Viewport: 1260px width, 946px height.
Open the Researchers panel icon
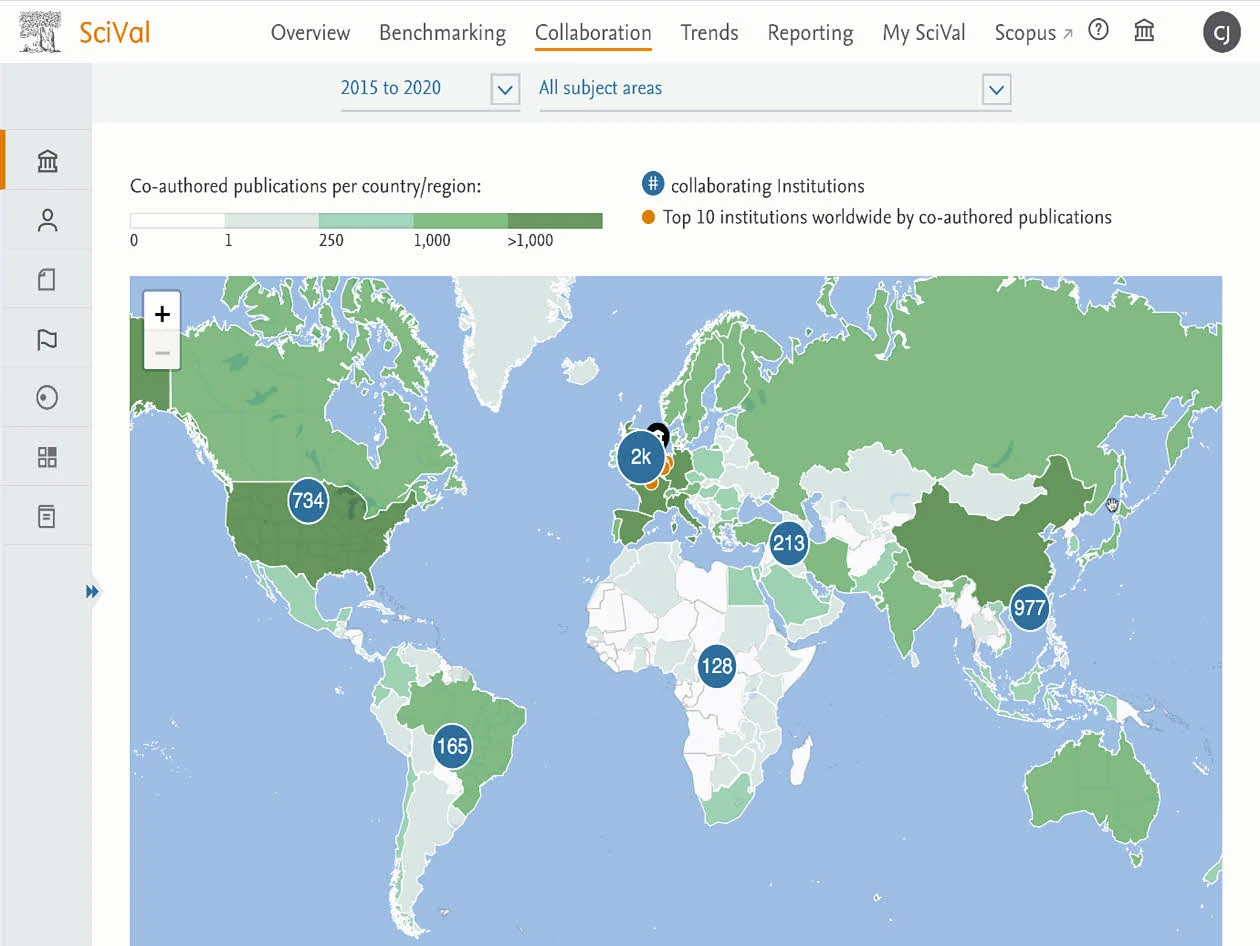(47, 219)
